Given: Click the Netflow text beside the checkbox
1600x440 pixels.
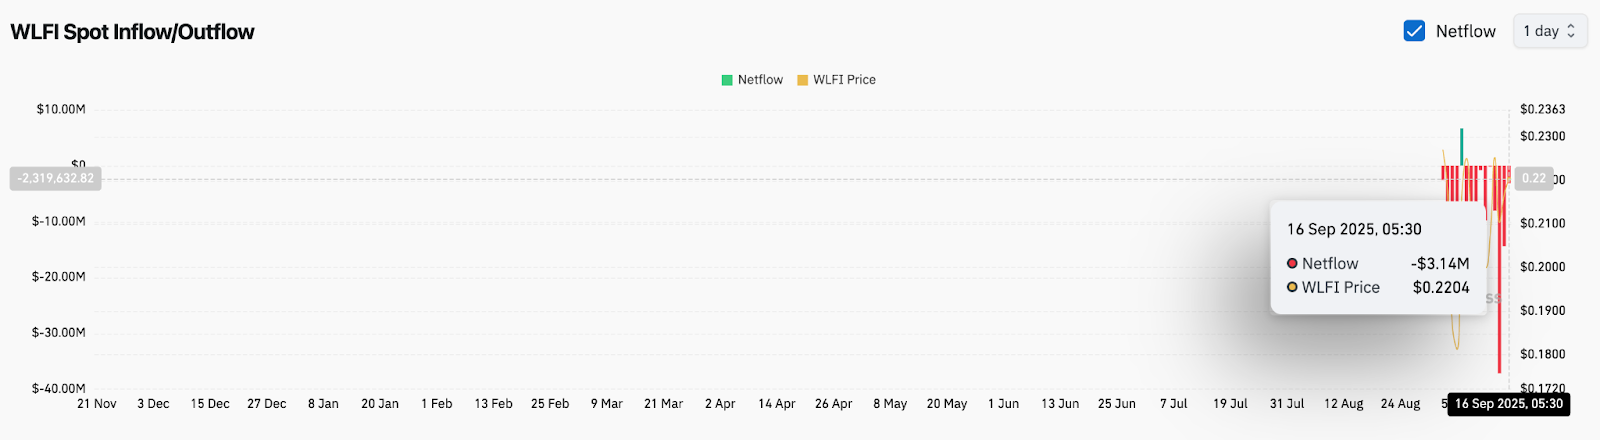Looking at the screenshot, I should click(x=1466, y=31).
